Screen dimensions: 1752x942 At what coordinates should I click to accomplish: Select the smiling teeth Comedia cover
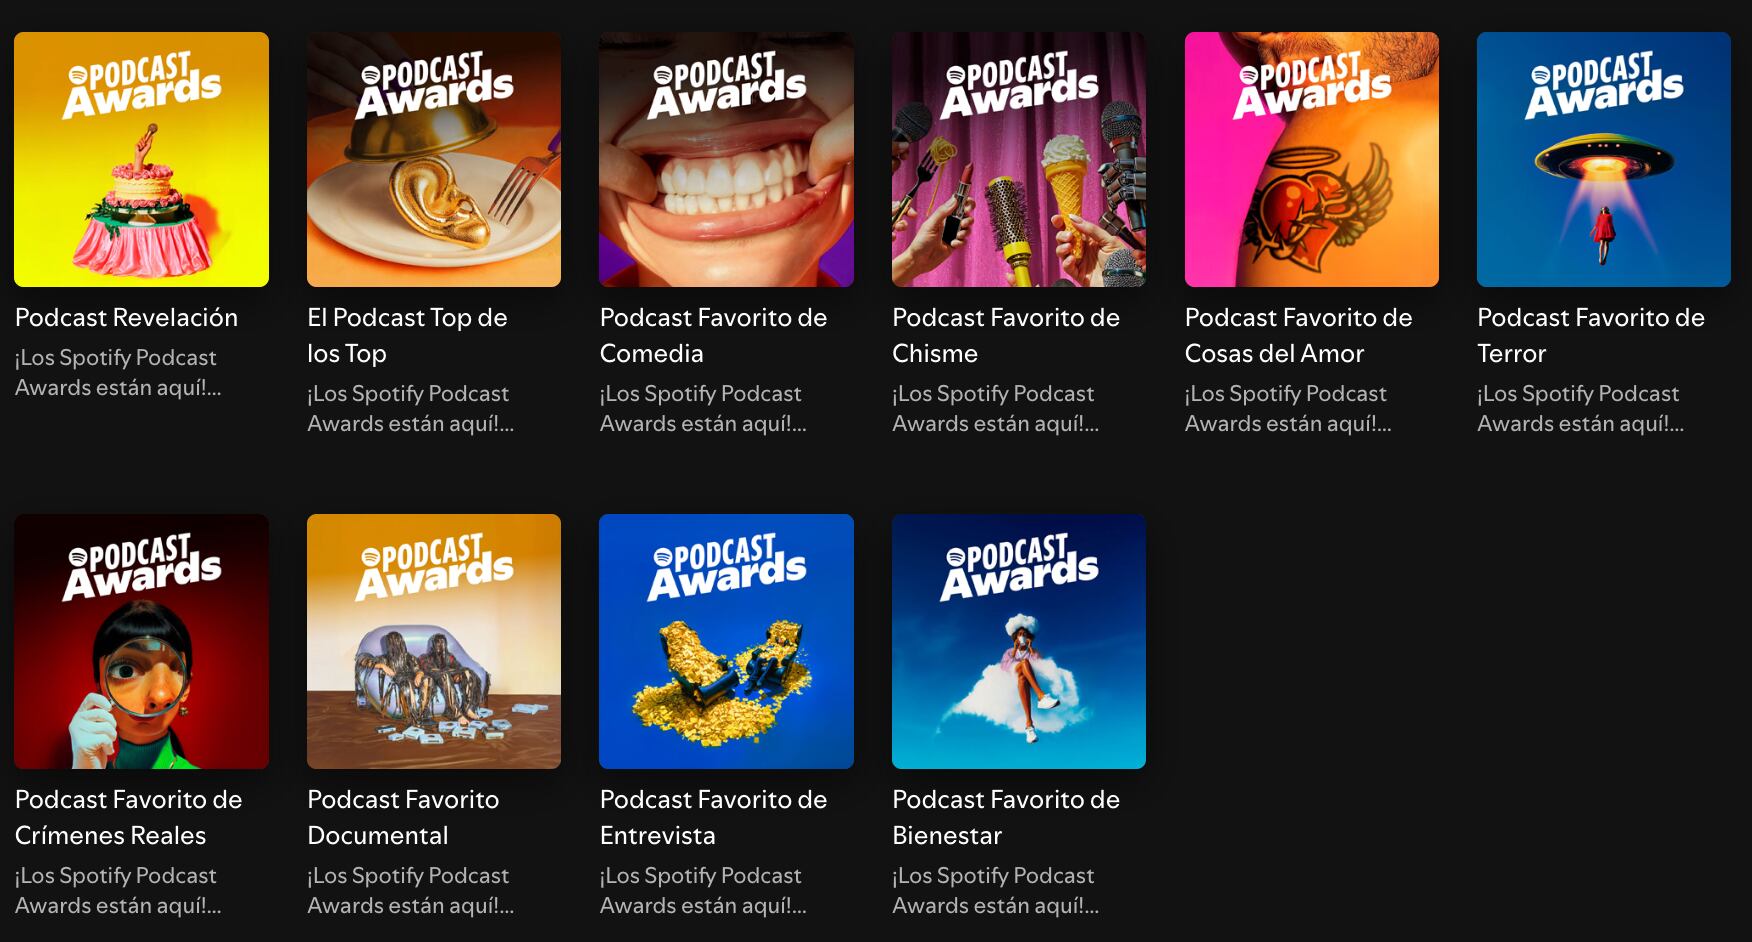pyautogui.click(x=726, y=159)
